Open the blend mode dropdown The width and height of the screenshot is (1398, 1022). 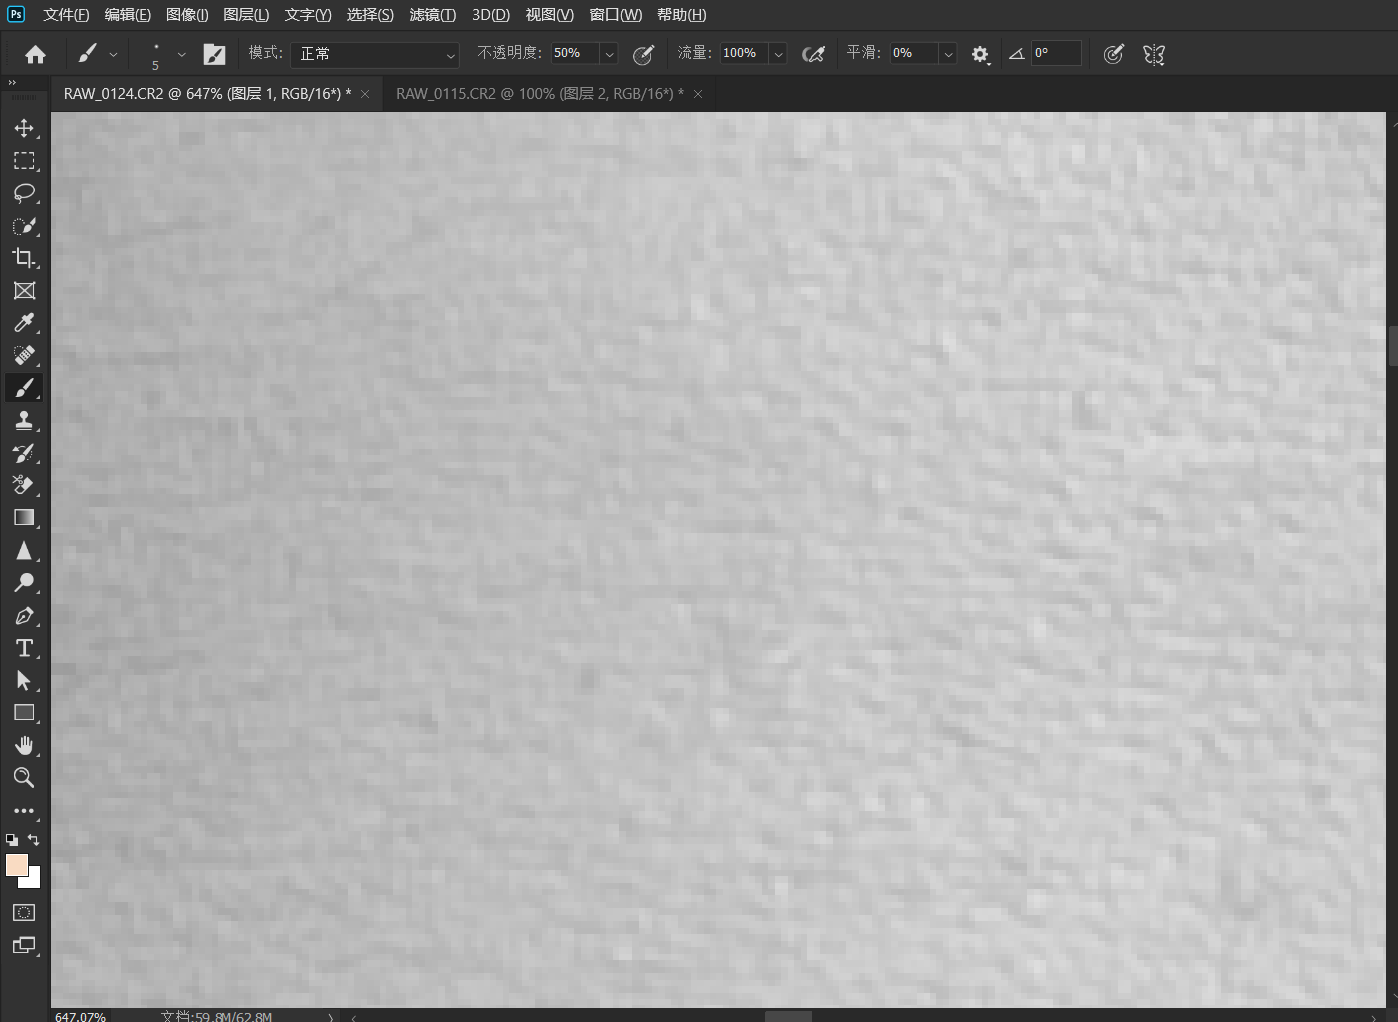click(x=375, y=54)
